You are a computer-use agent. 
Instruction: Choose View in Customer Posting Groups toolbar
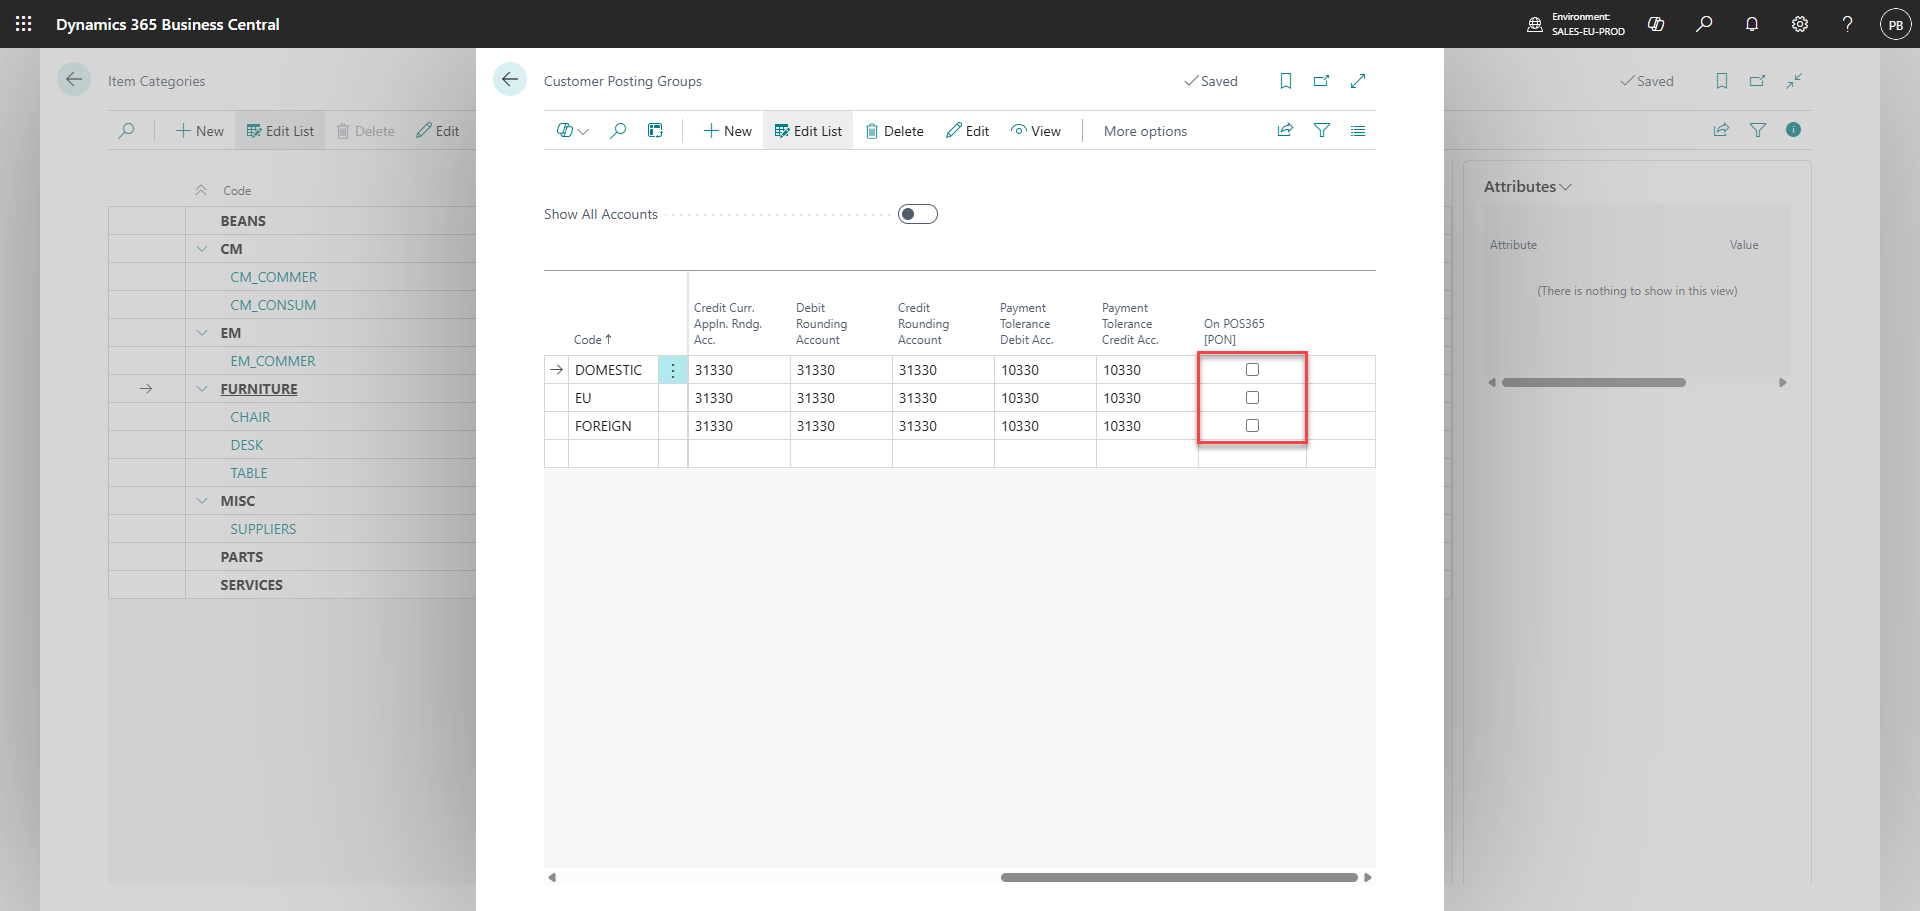pyautogui.click(x=1036, y=131)
